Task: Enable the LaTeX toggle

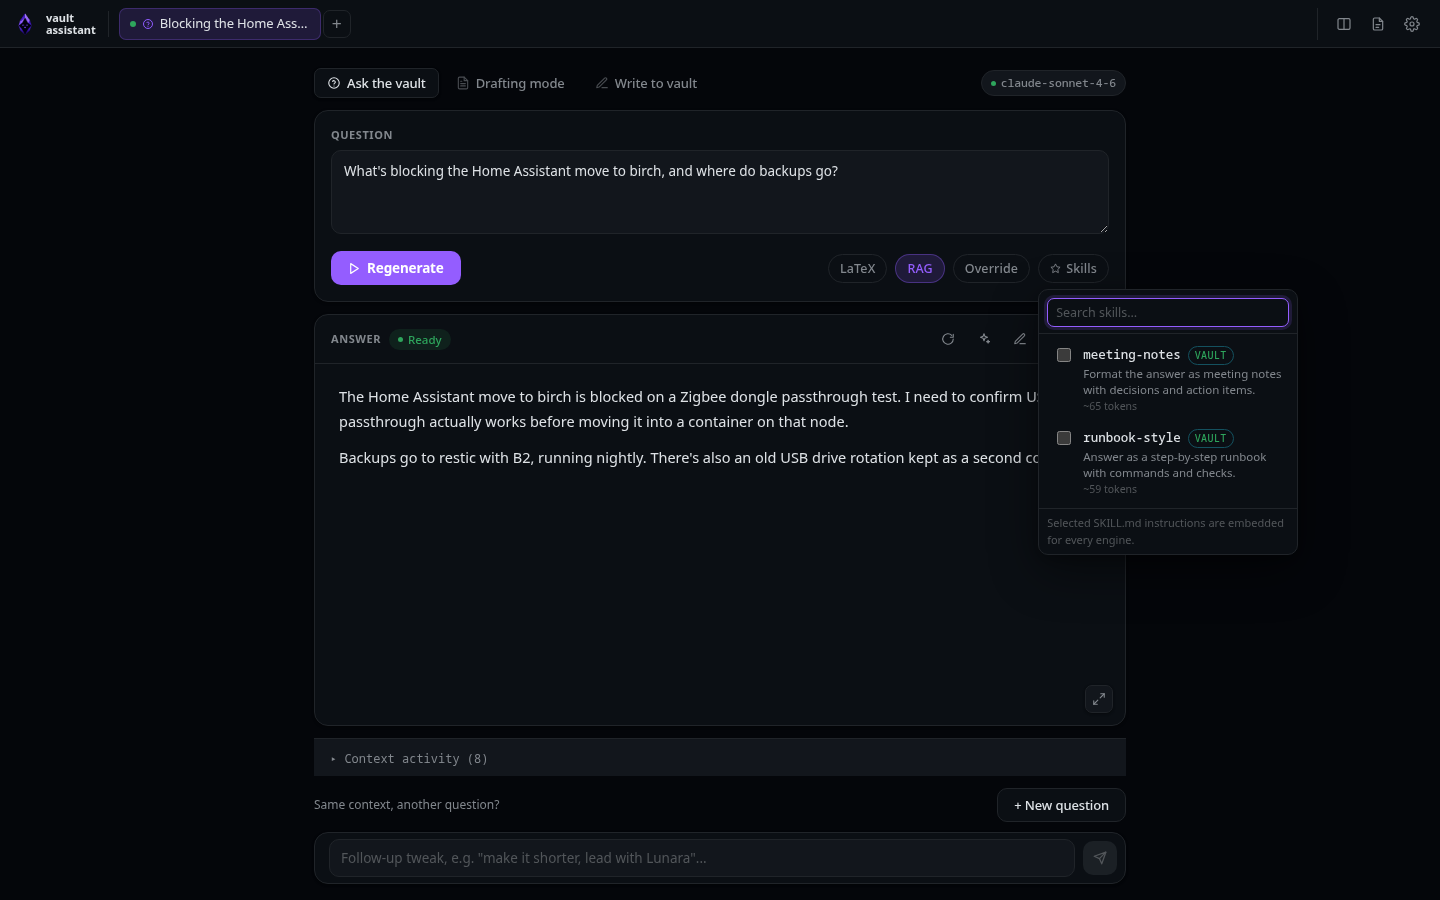Action: click(857, 269)
